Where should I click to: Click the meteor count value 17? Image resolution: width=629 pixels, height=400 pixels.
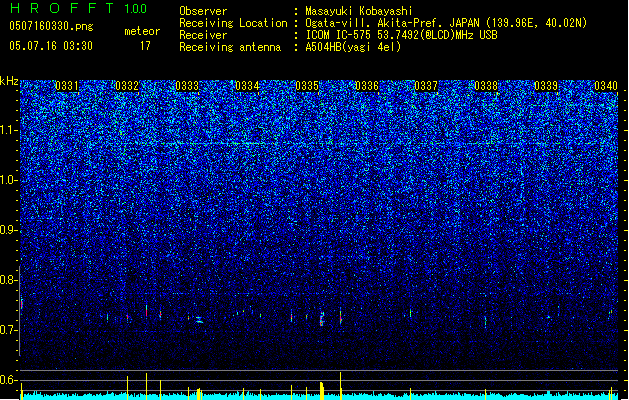click(x=145, y=46)
